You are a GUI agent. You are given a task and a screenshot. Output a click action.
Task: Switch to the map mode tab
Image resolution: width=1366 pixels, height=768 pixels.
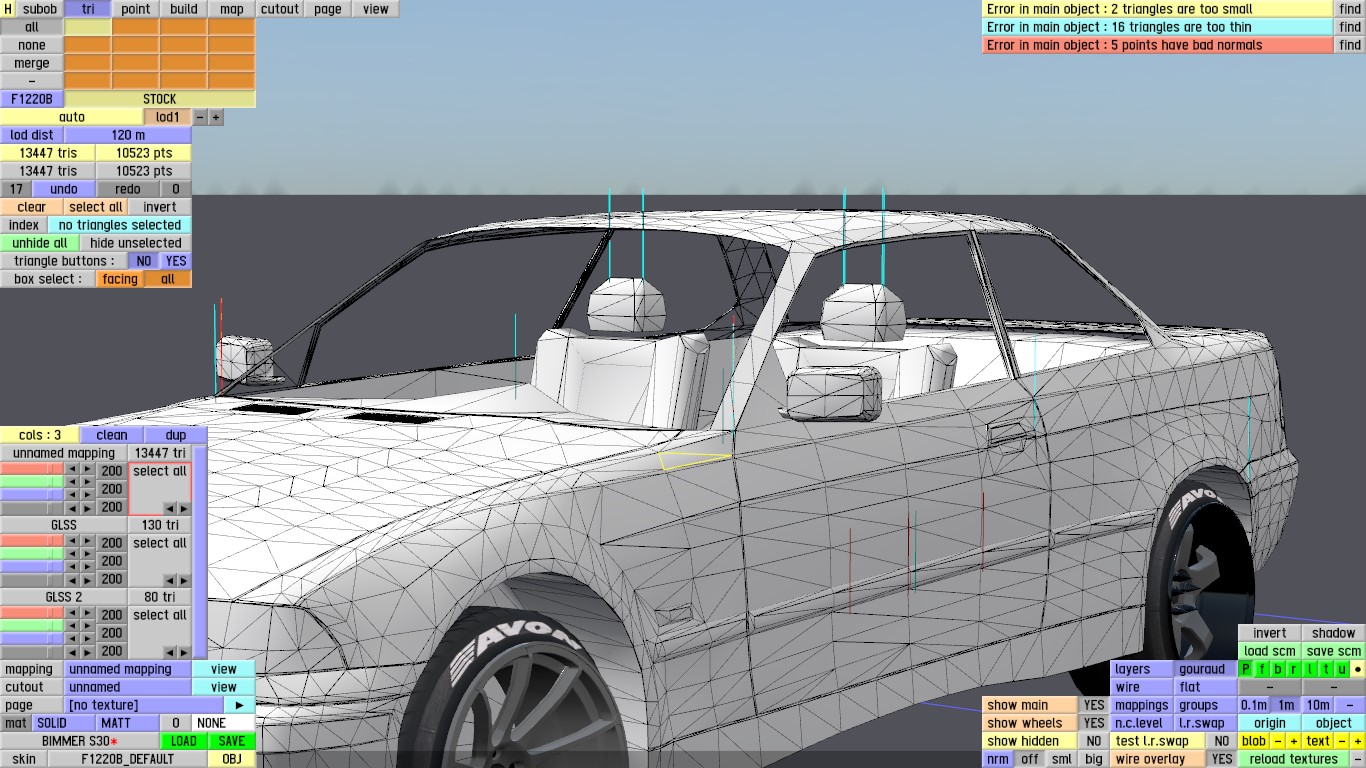pos(232,9)
